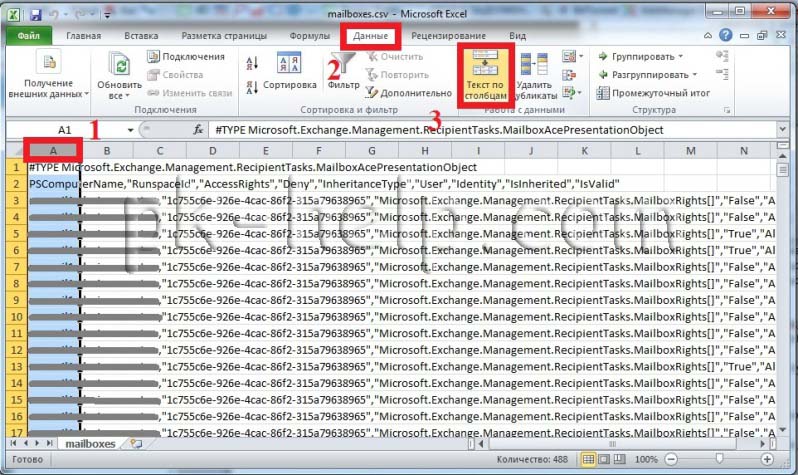
Task: Open the Формулы ribbon tab
Action: pyautogui.click(x=309, y=36)
